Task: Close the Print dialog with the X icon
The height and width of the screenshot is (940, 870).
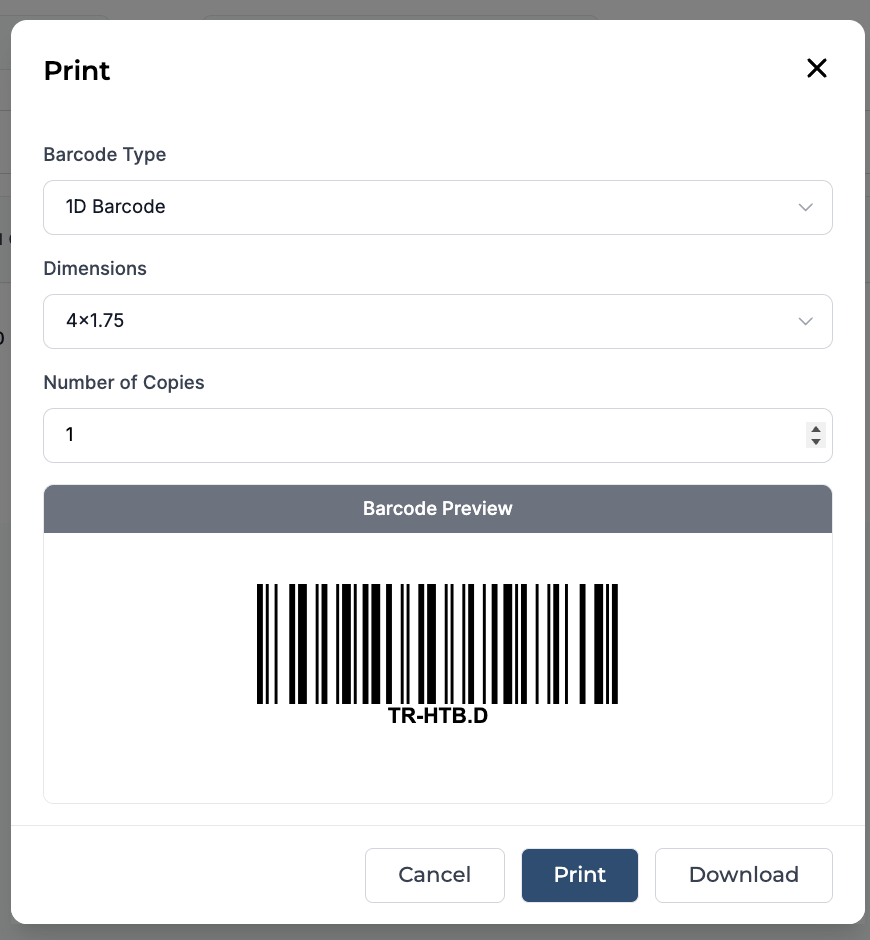Action: pos(817,68)
